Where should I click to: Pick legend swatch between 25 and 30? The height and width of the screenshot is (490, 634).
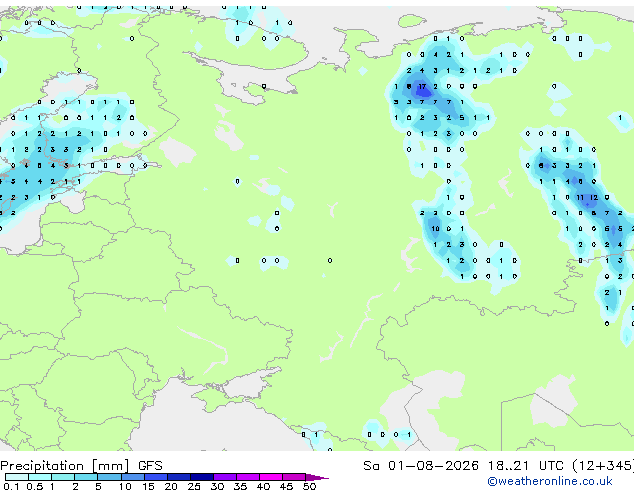tap(201, 477)
